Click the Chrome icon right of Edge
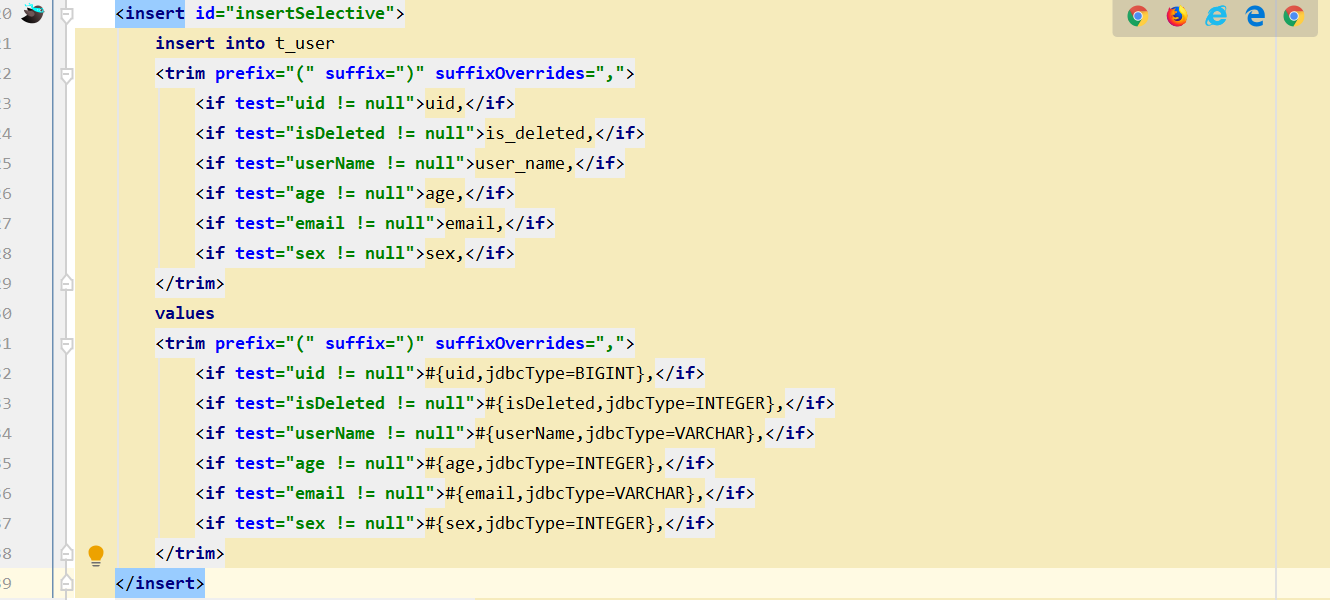The image size is (1330, 600). [x=1294, y=16]
